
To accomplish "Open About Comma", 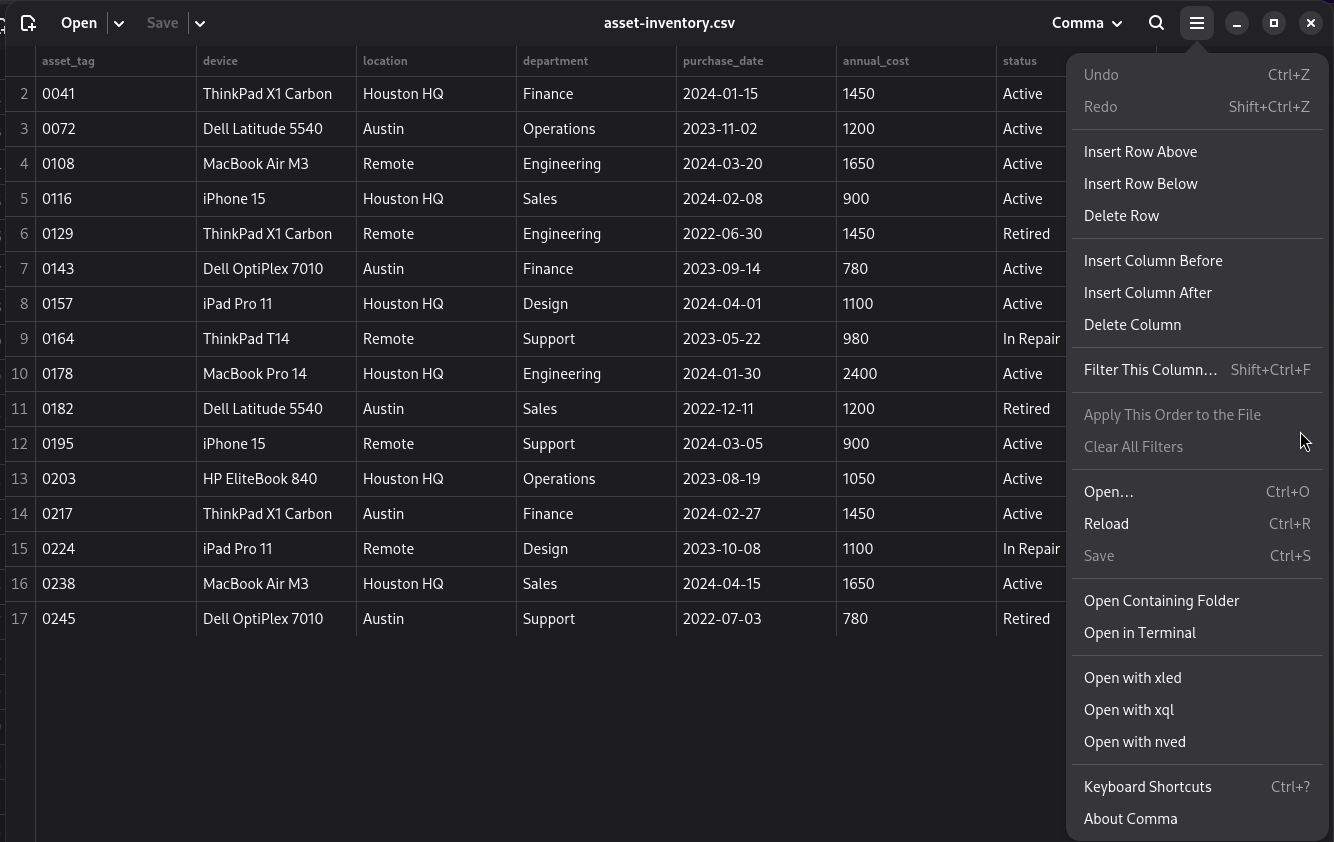I will coord(1197,819).
